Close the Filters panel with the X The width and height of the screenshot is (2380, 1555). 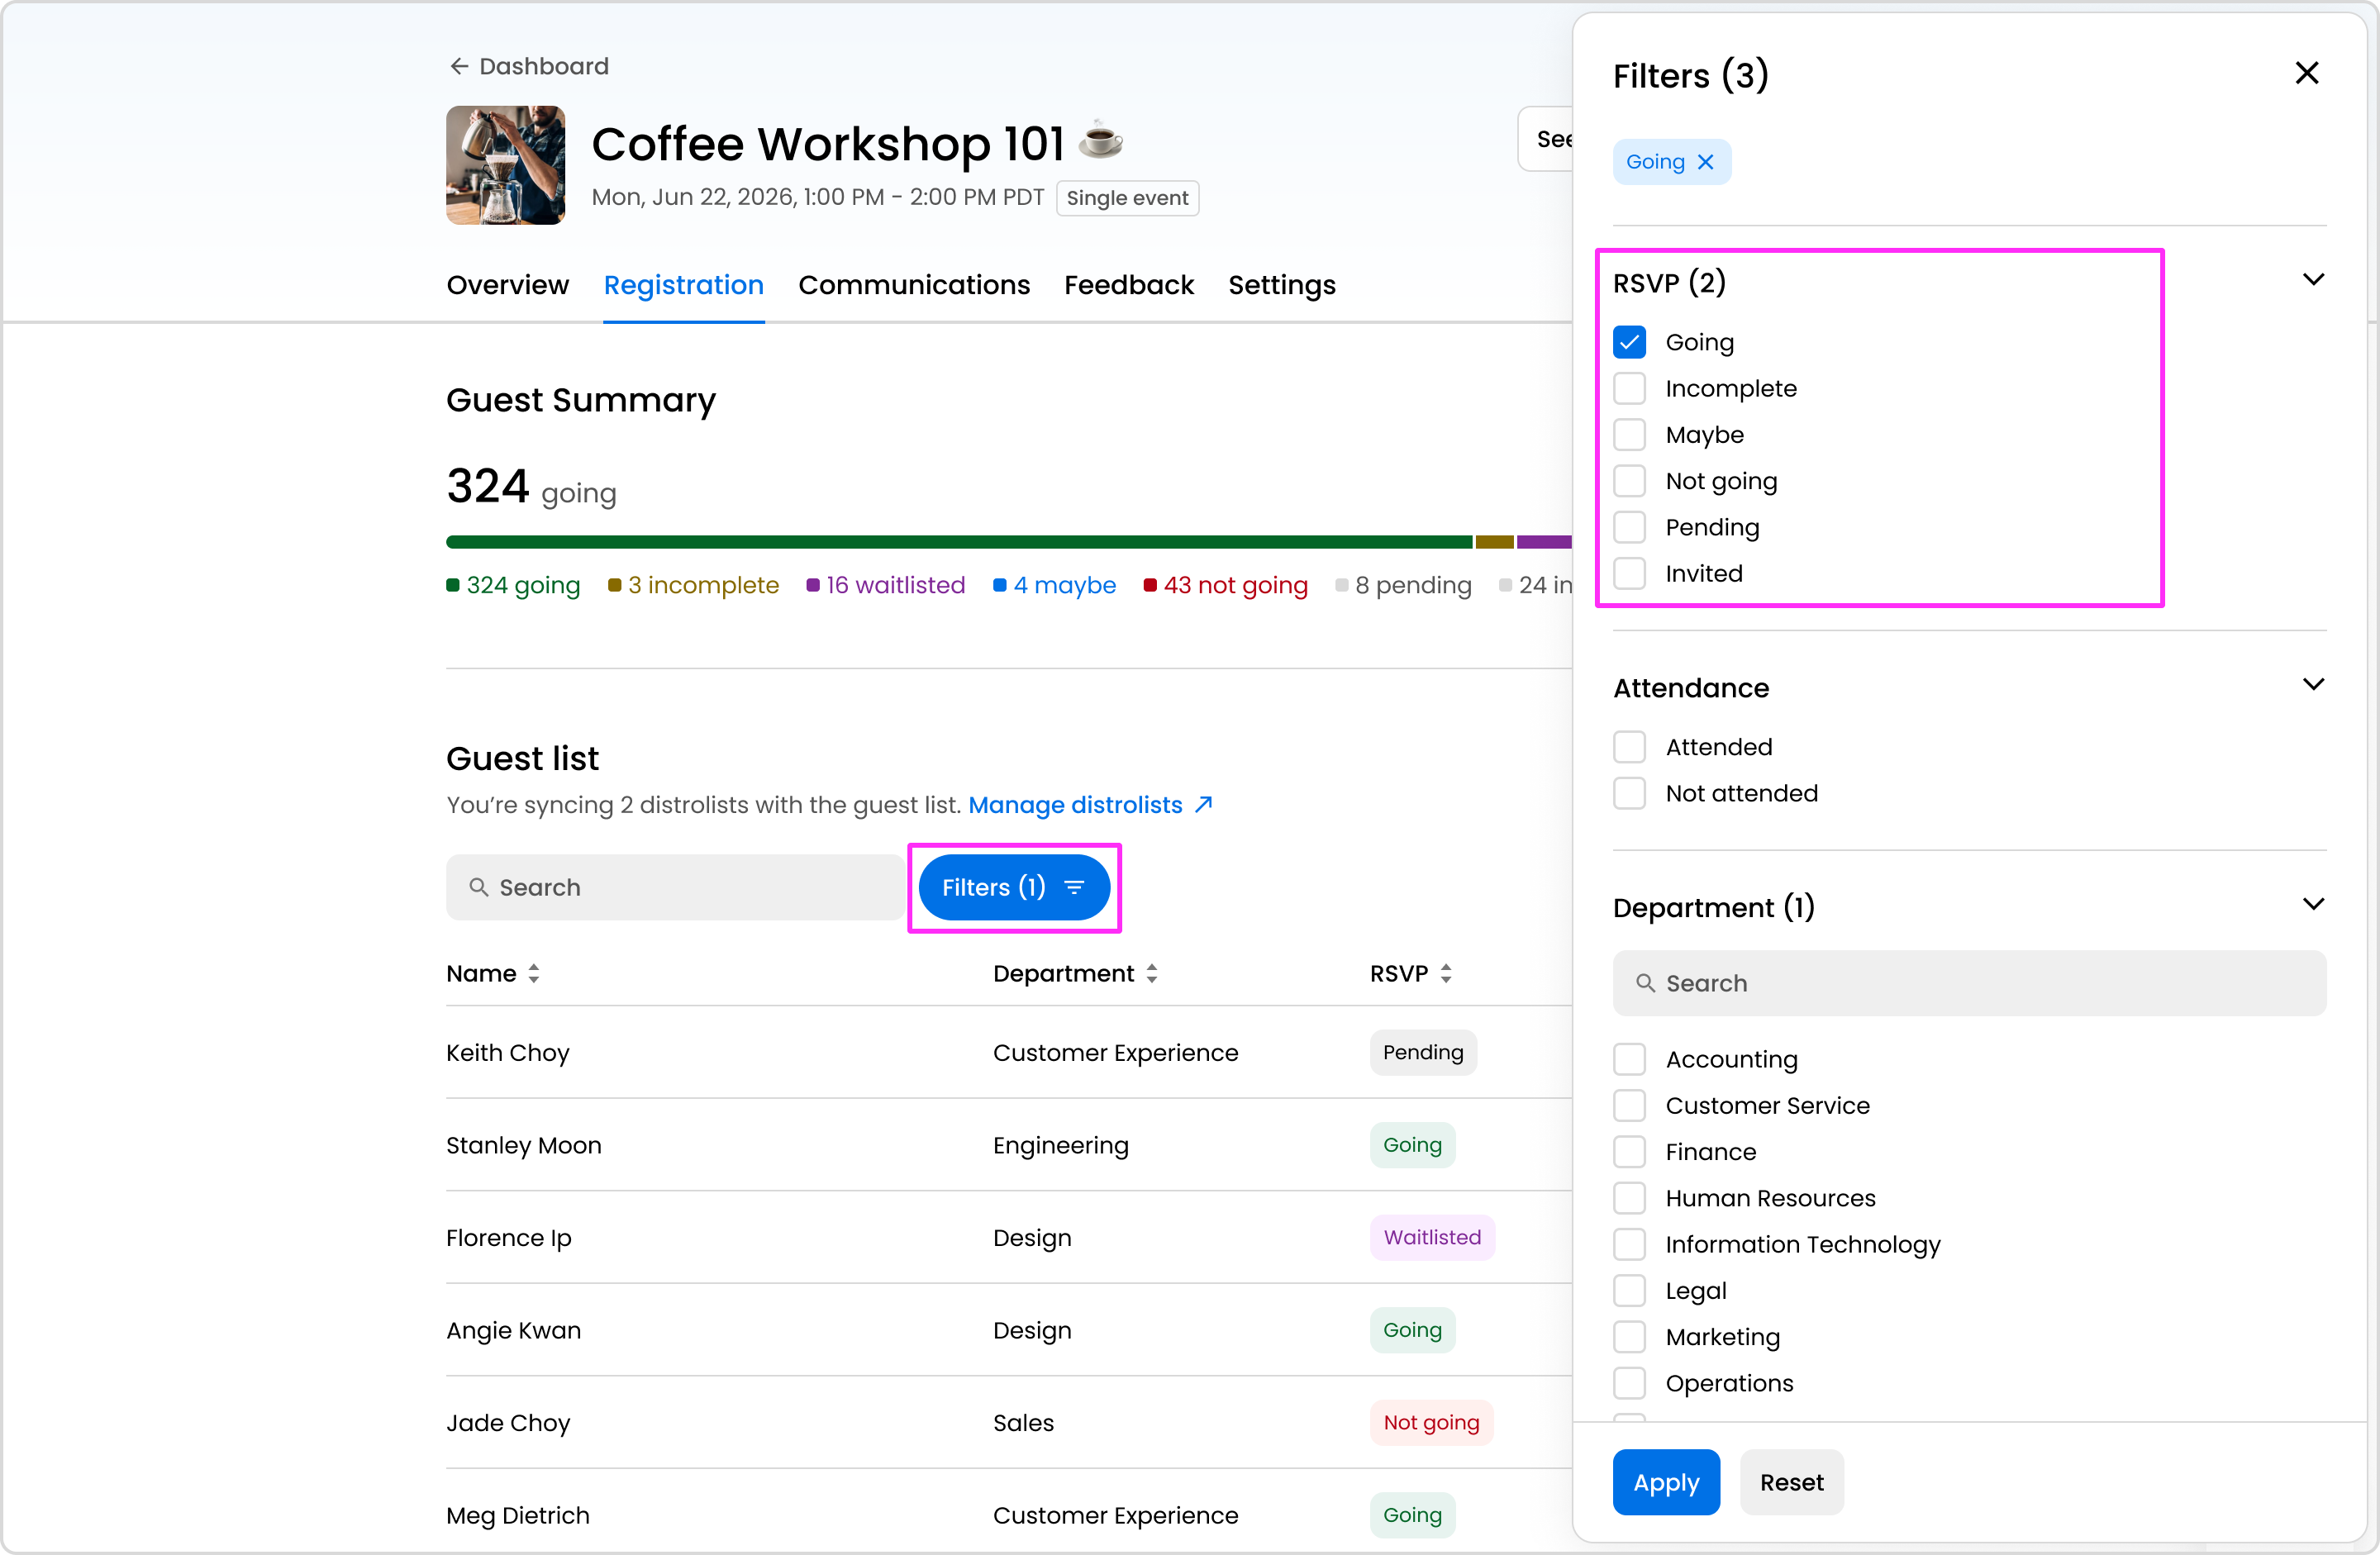click(2306, 73)
